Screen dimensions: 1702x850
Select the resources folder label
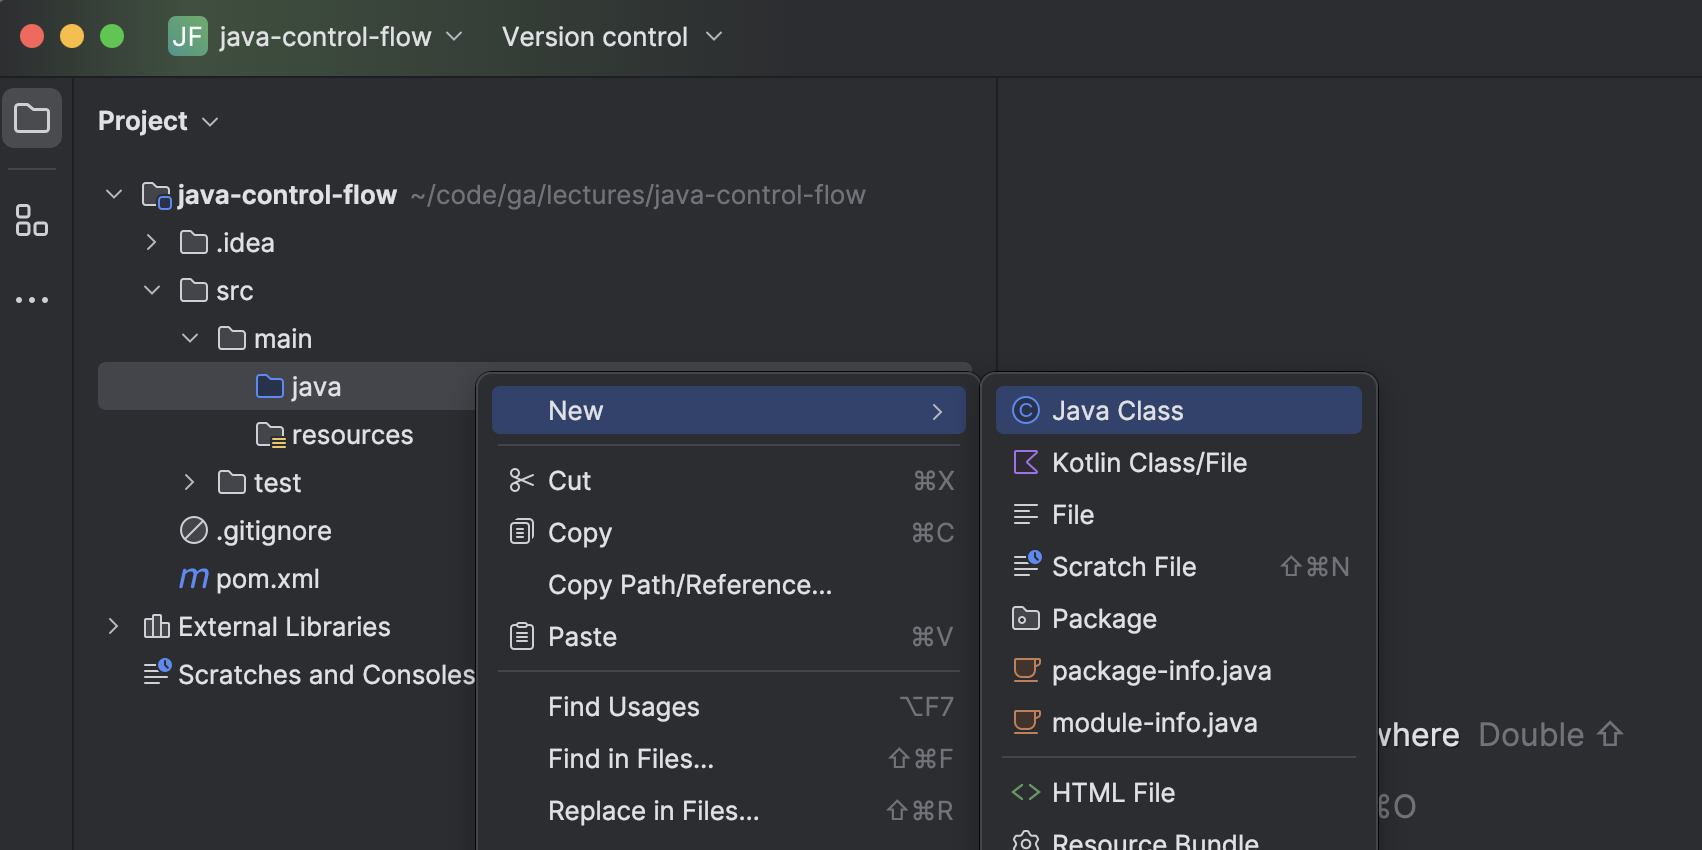352,435
